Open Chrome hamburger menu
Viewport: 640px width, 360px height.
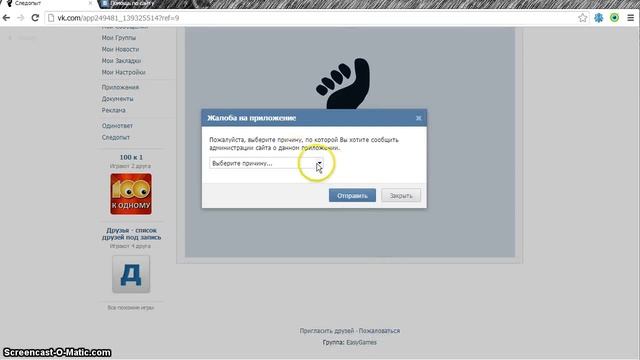[631, 18]
